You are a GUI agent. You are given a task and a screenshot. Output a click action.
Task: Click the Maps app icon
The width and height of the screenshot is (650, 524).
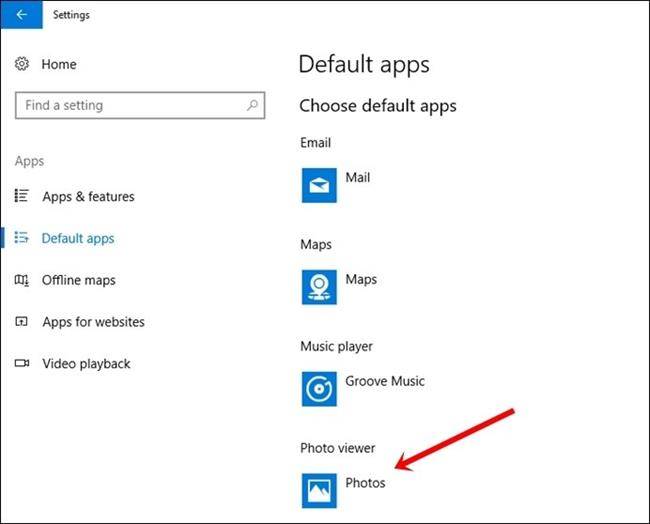(319, 287)
